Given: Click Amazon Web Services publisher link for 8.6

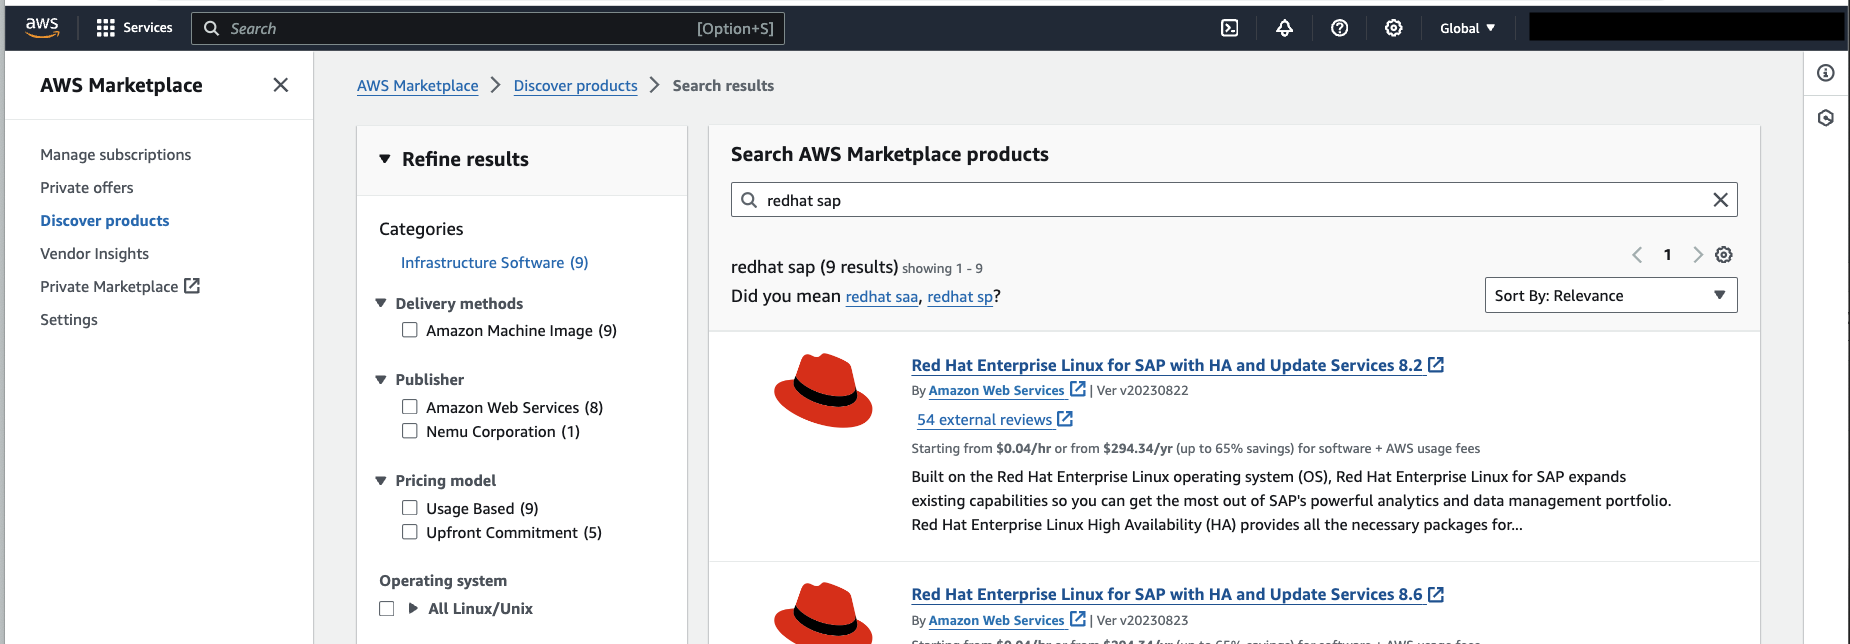Looking at the screenshot, I should (996, 620).
